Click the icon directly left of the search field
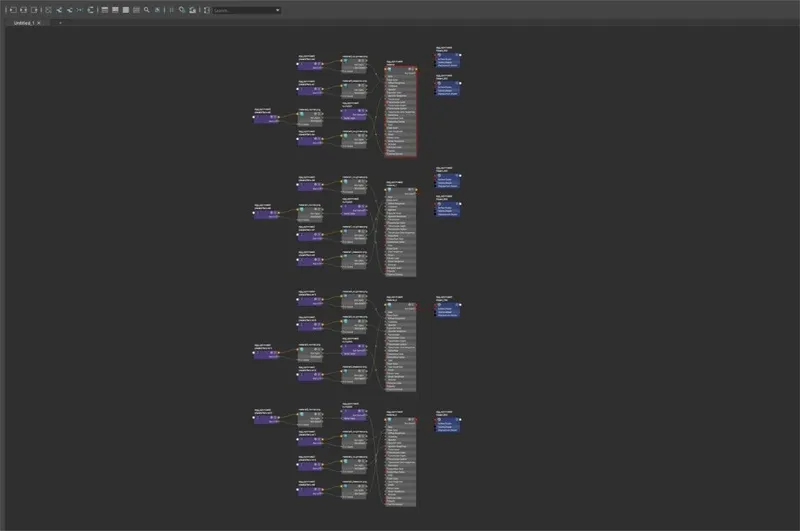This screenshot has width=800, height=531. coord(207,10)
